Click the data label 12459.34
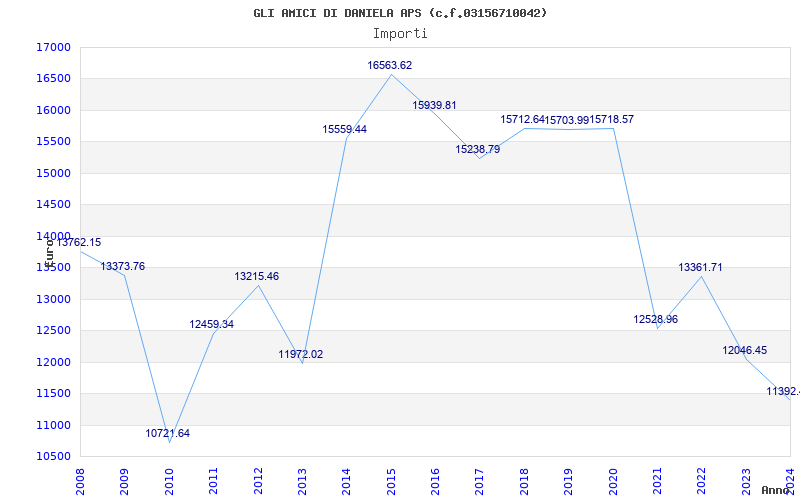 pyautogui.click(x=212, y=324)
